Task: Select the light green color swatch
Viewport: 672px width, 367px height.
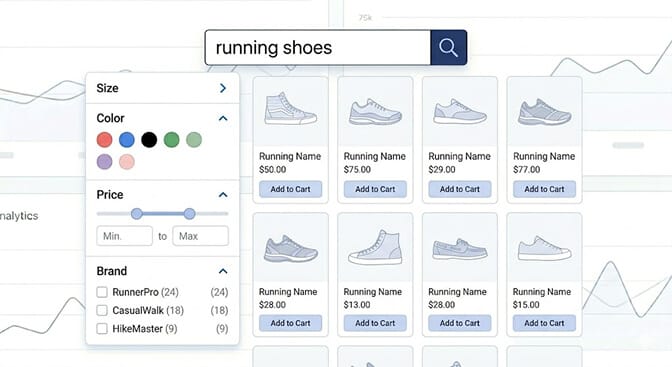Action: 194,140
